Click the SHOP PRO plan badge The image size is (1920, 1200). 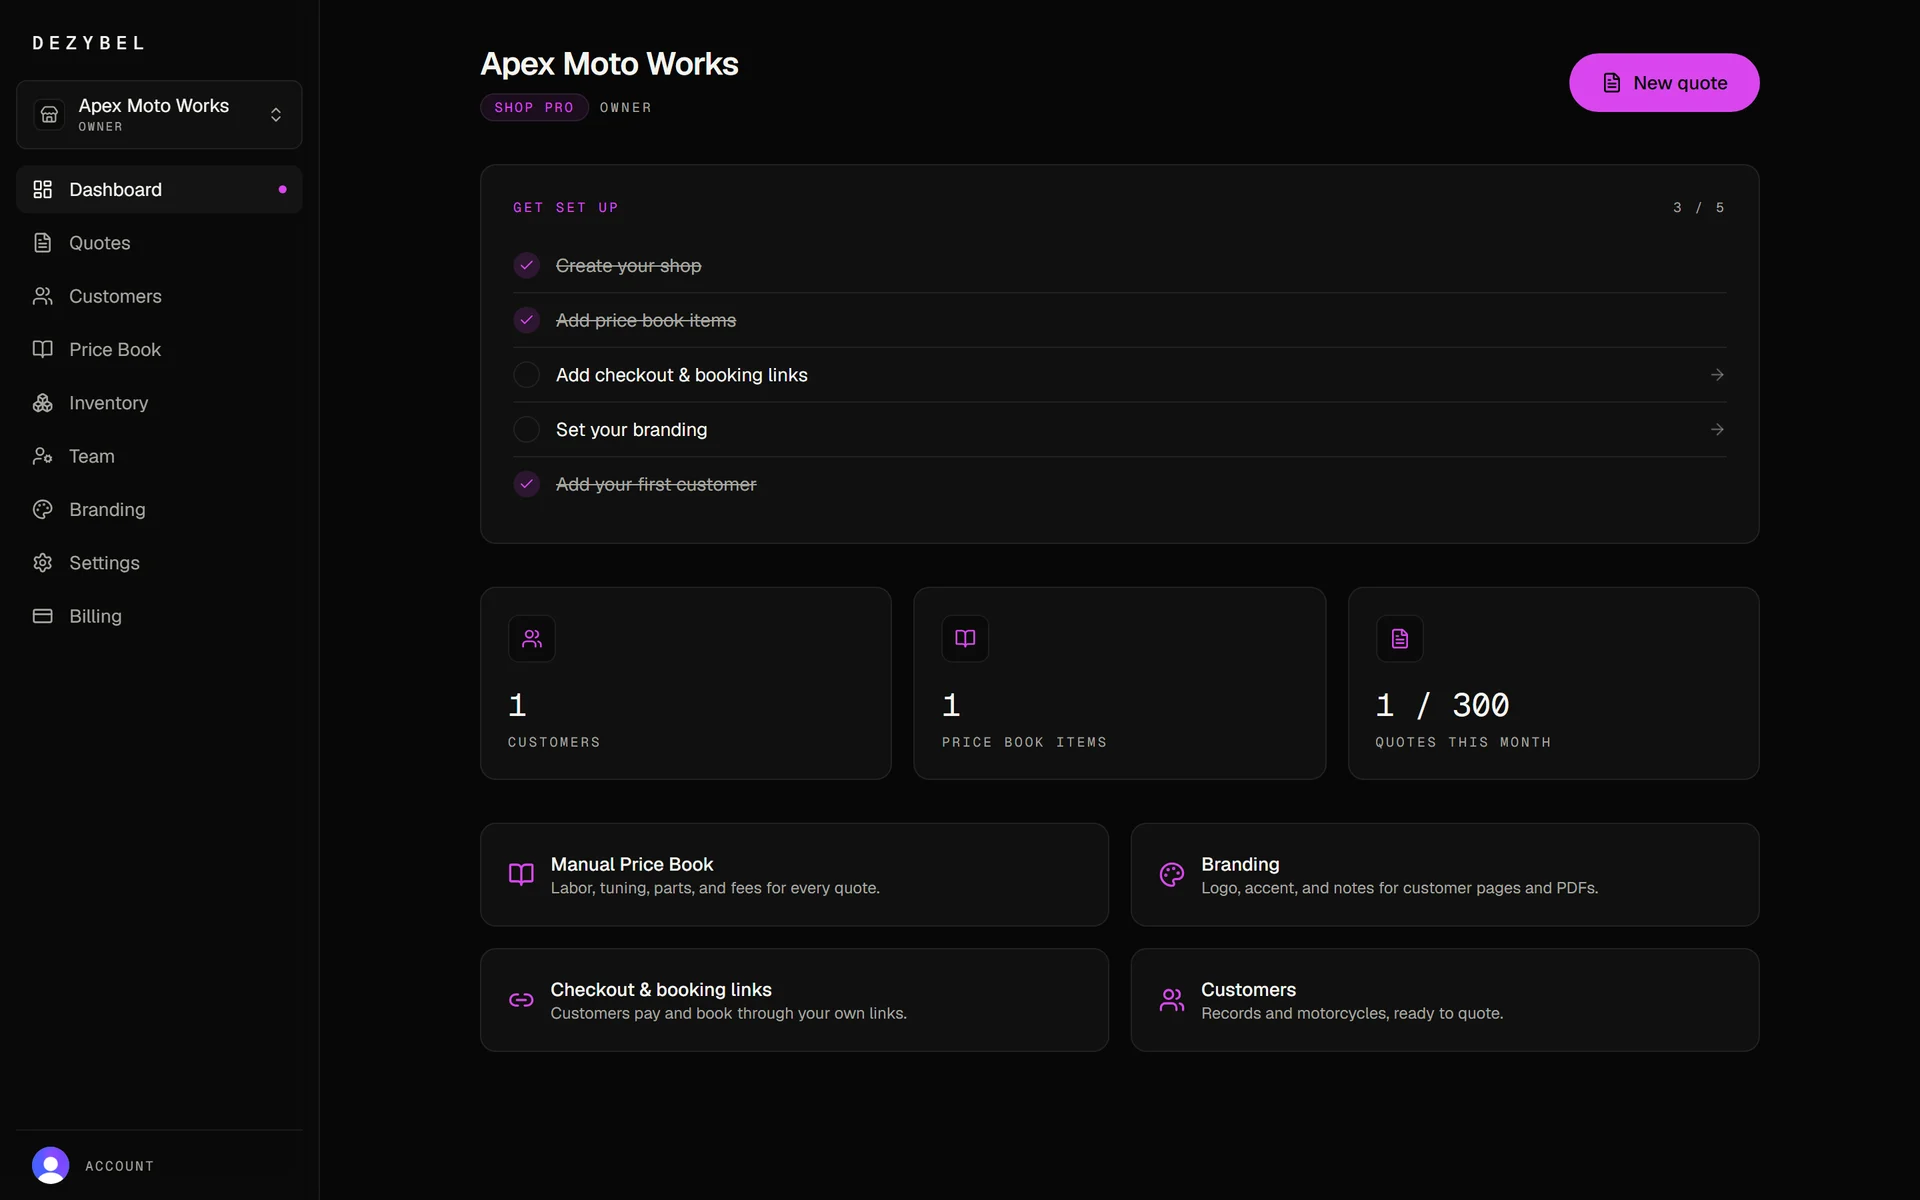[x=534, y=107]
